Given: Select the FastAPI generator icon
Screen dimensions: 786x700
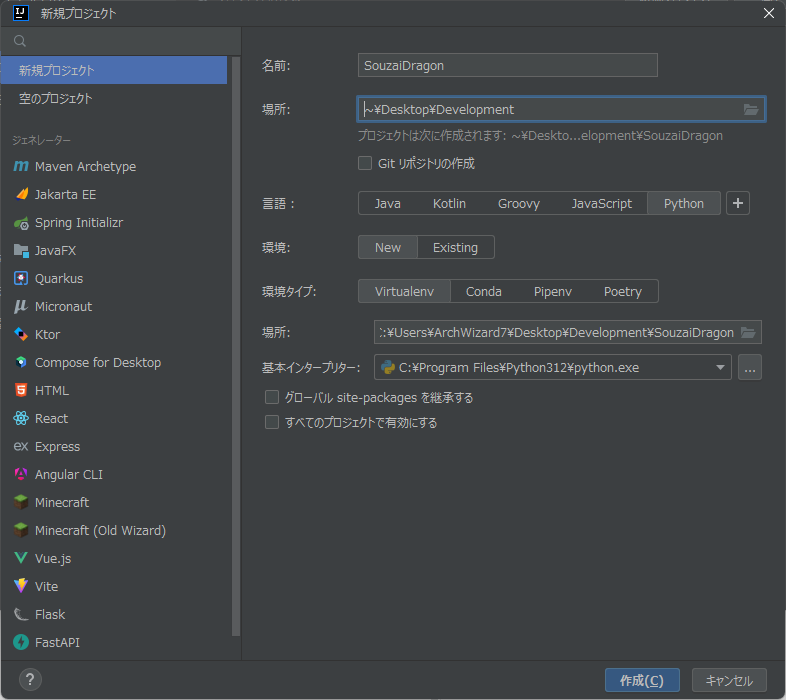Looking at the screenshot, I should (x=21, y=642).
